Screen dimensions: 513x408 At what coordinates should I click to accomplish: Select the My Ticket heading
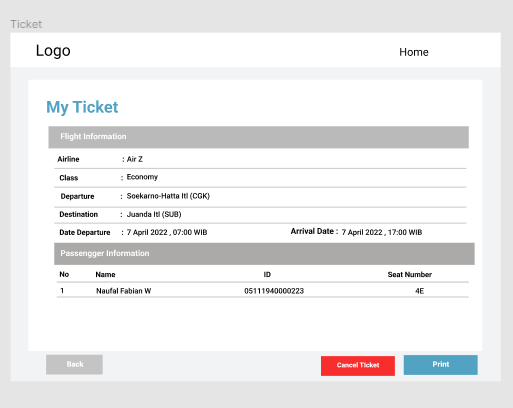tap(82, 107)
